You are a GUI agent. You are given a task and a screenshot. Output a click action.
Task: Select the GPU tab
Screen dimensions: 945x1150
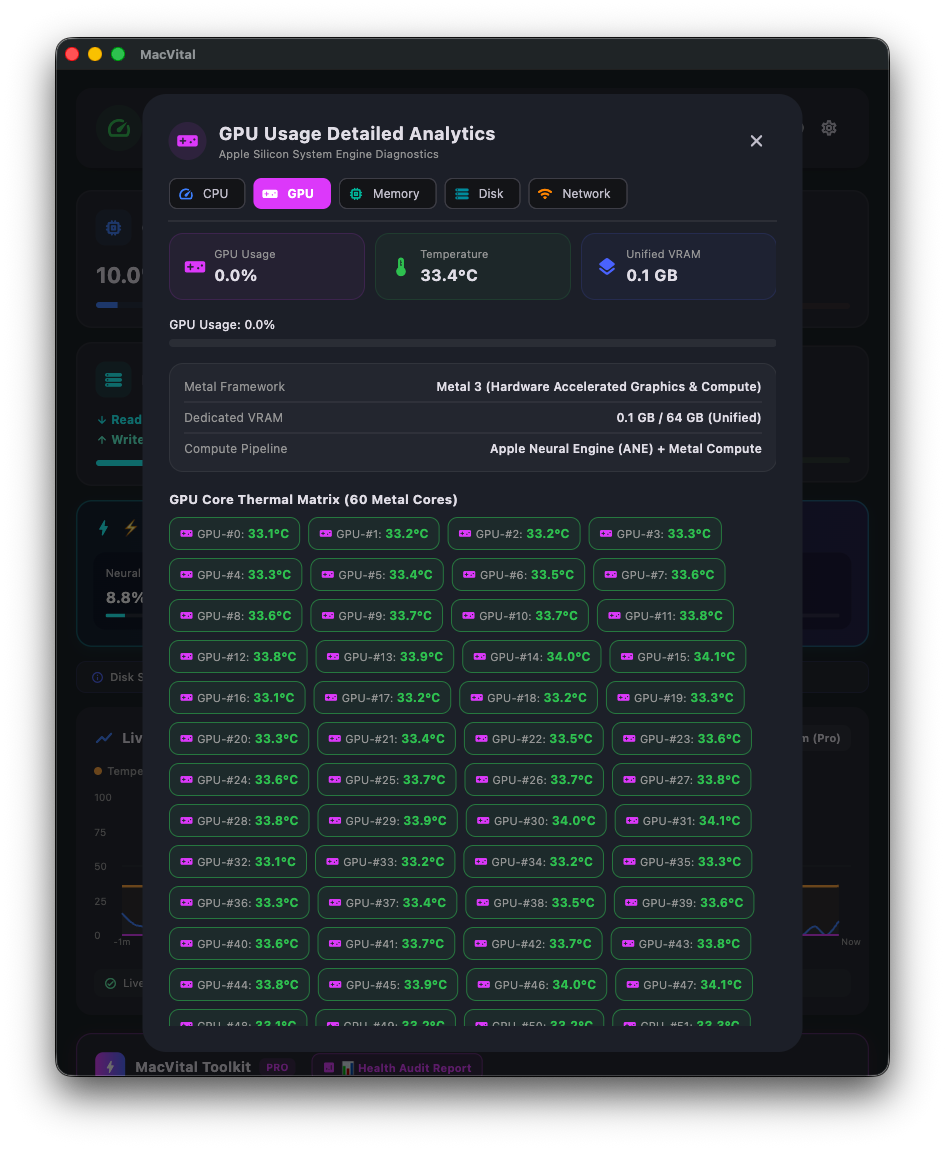pos(292,194)
